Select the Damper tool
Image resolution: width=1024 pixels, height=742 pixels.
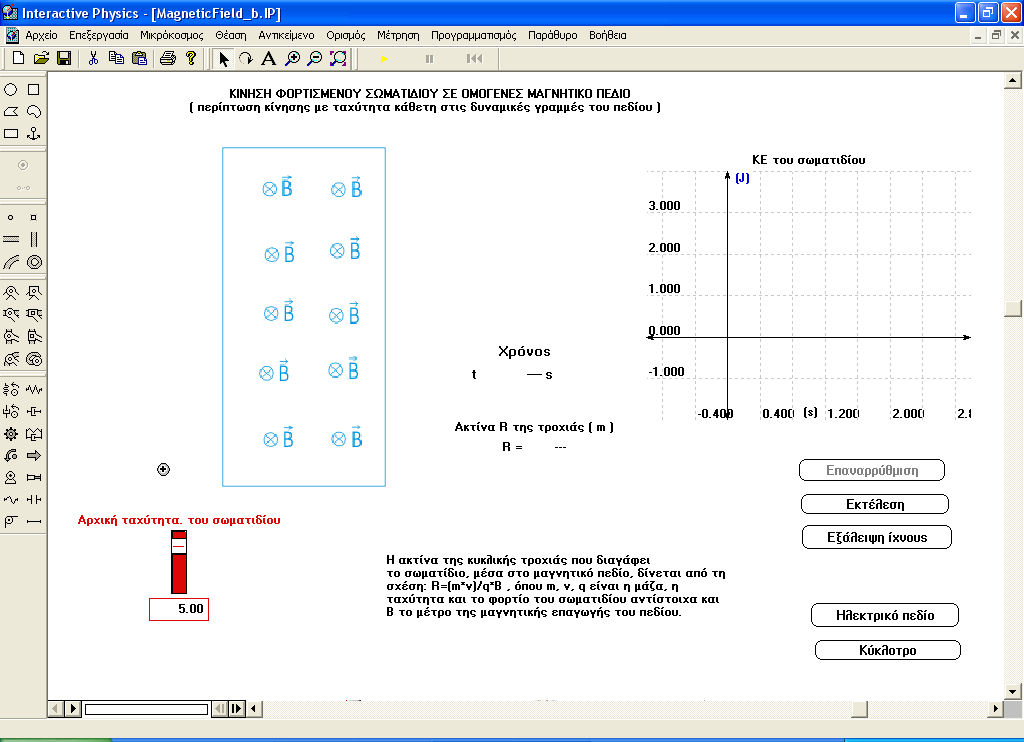pos(34,411)
